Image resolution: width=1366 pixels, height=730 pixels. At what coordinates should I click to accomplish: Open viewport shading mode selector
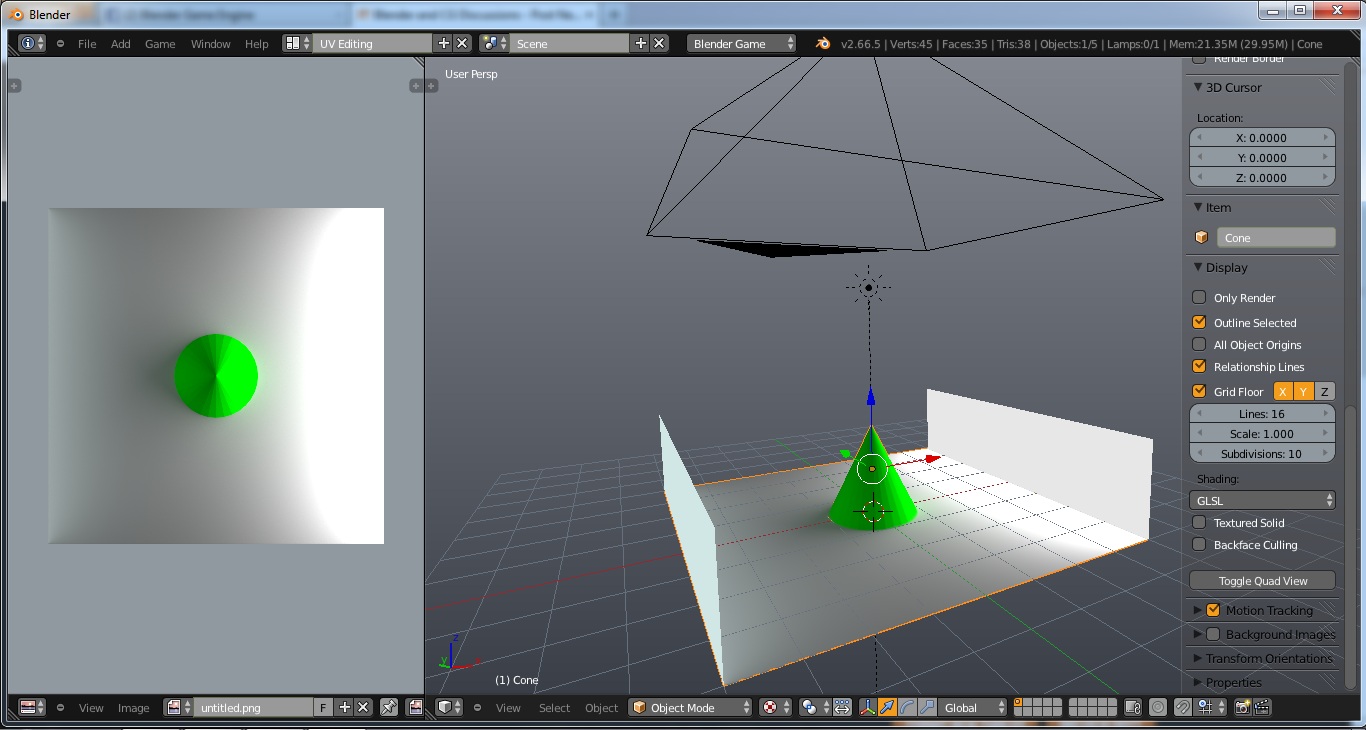[x=774, y=707]
